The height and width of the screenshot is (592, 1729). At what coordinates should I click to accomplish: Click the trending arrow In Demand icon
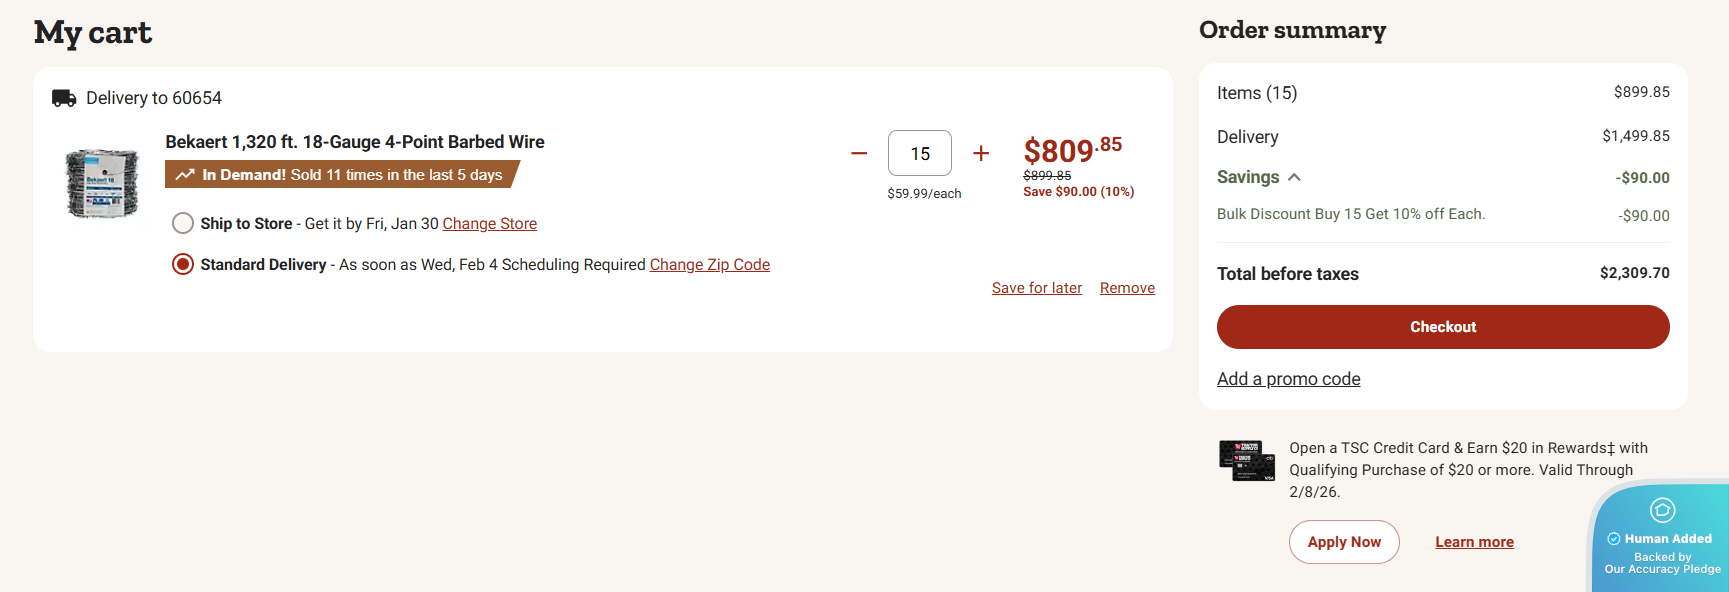click(x=185, y=175)
